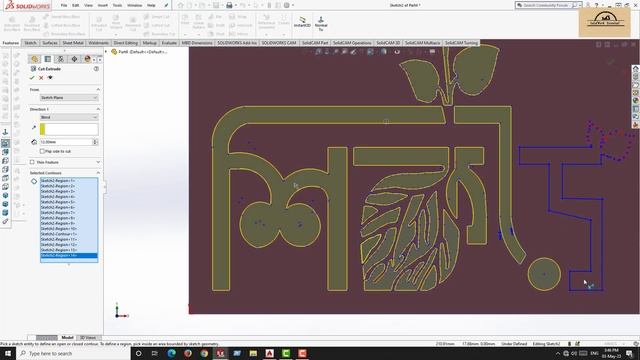Click the magnifier icon in the search box
Screen dimensions: 640x360
pos(574,5)
